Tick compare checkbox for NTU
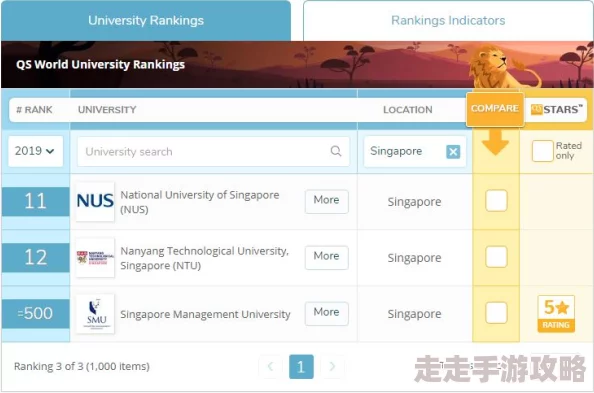This screenshot has height=393, width=594. tap(496, 257)
